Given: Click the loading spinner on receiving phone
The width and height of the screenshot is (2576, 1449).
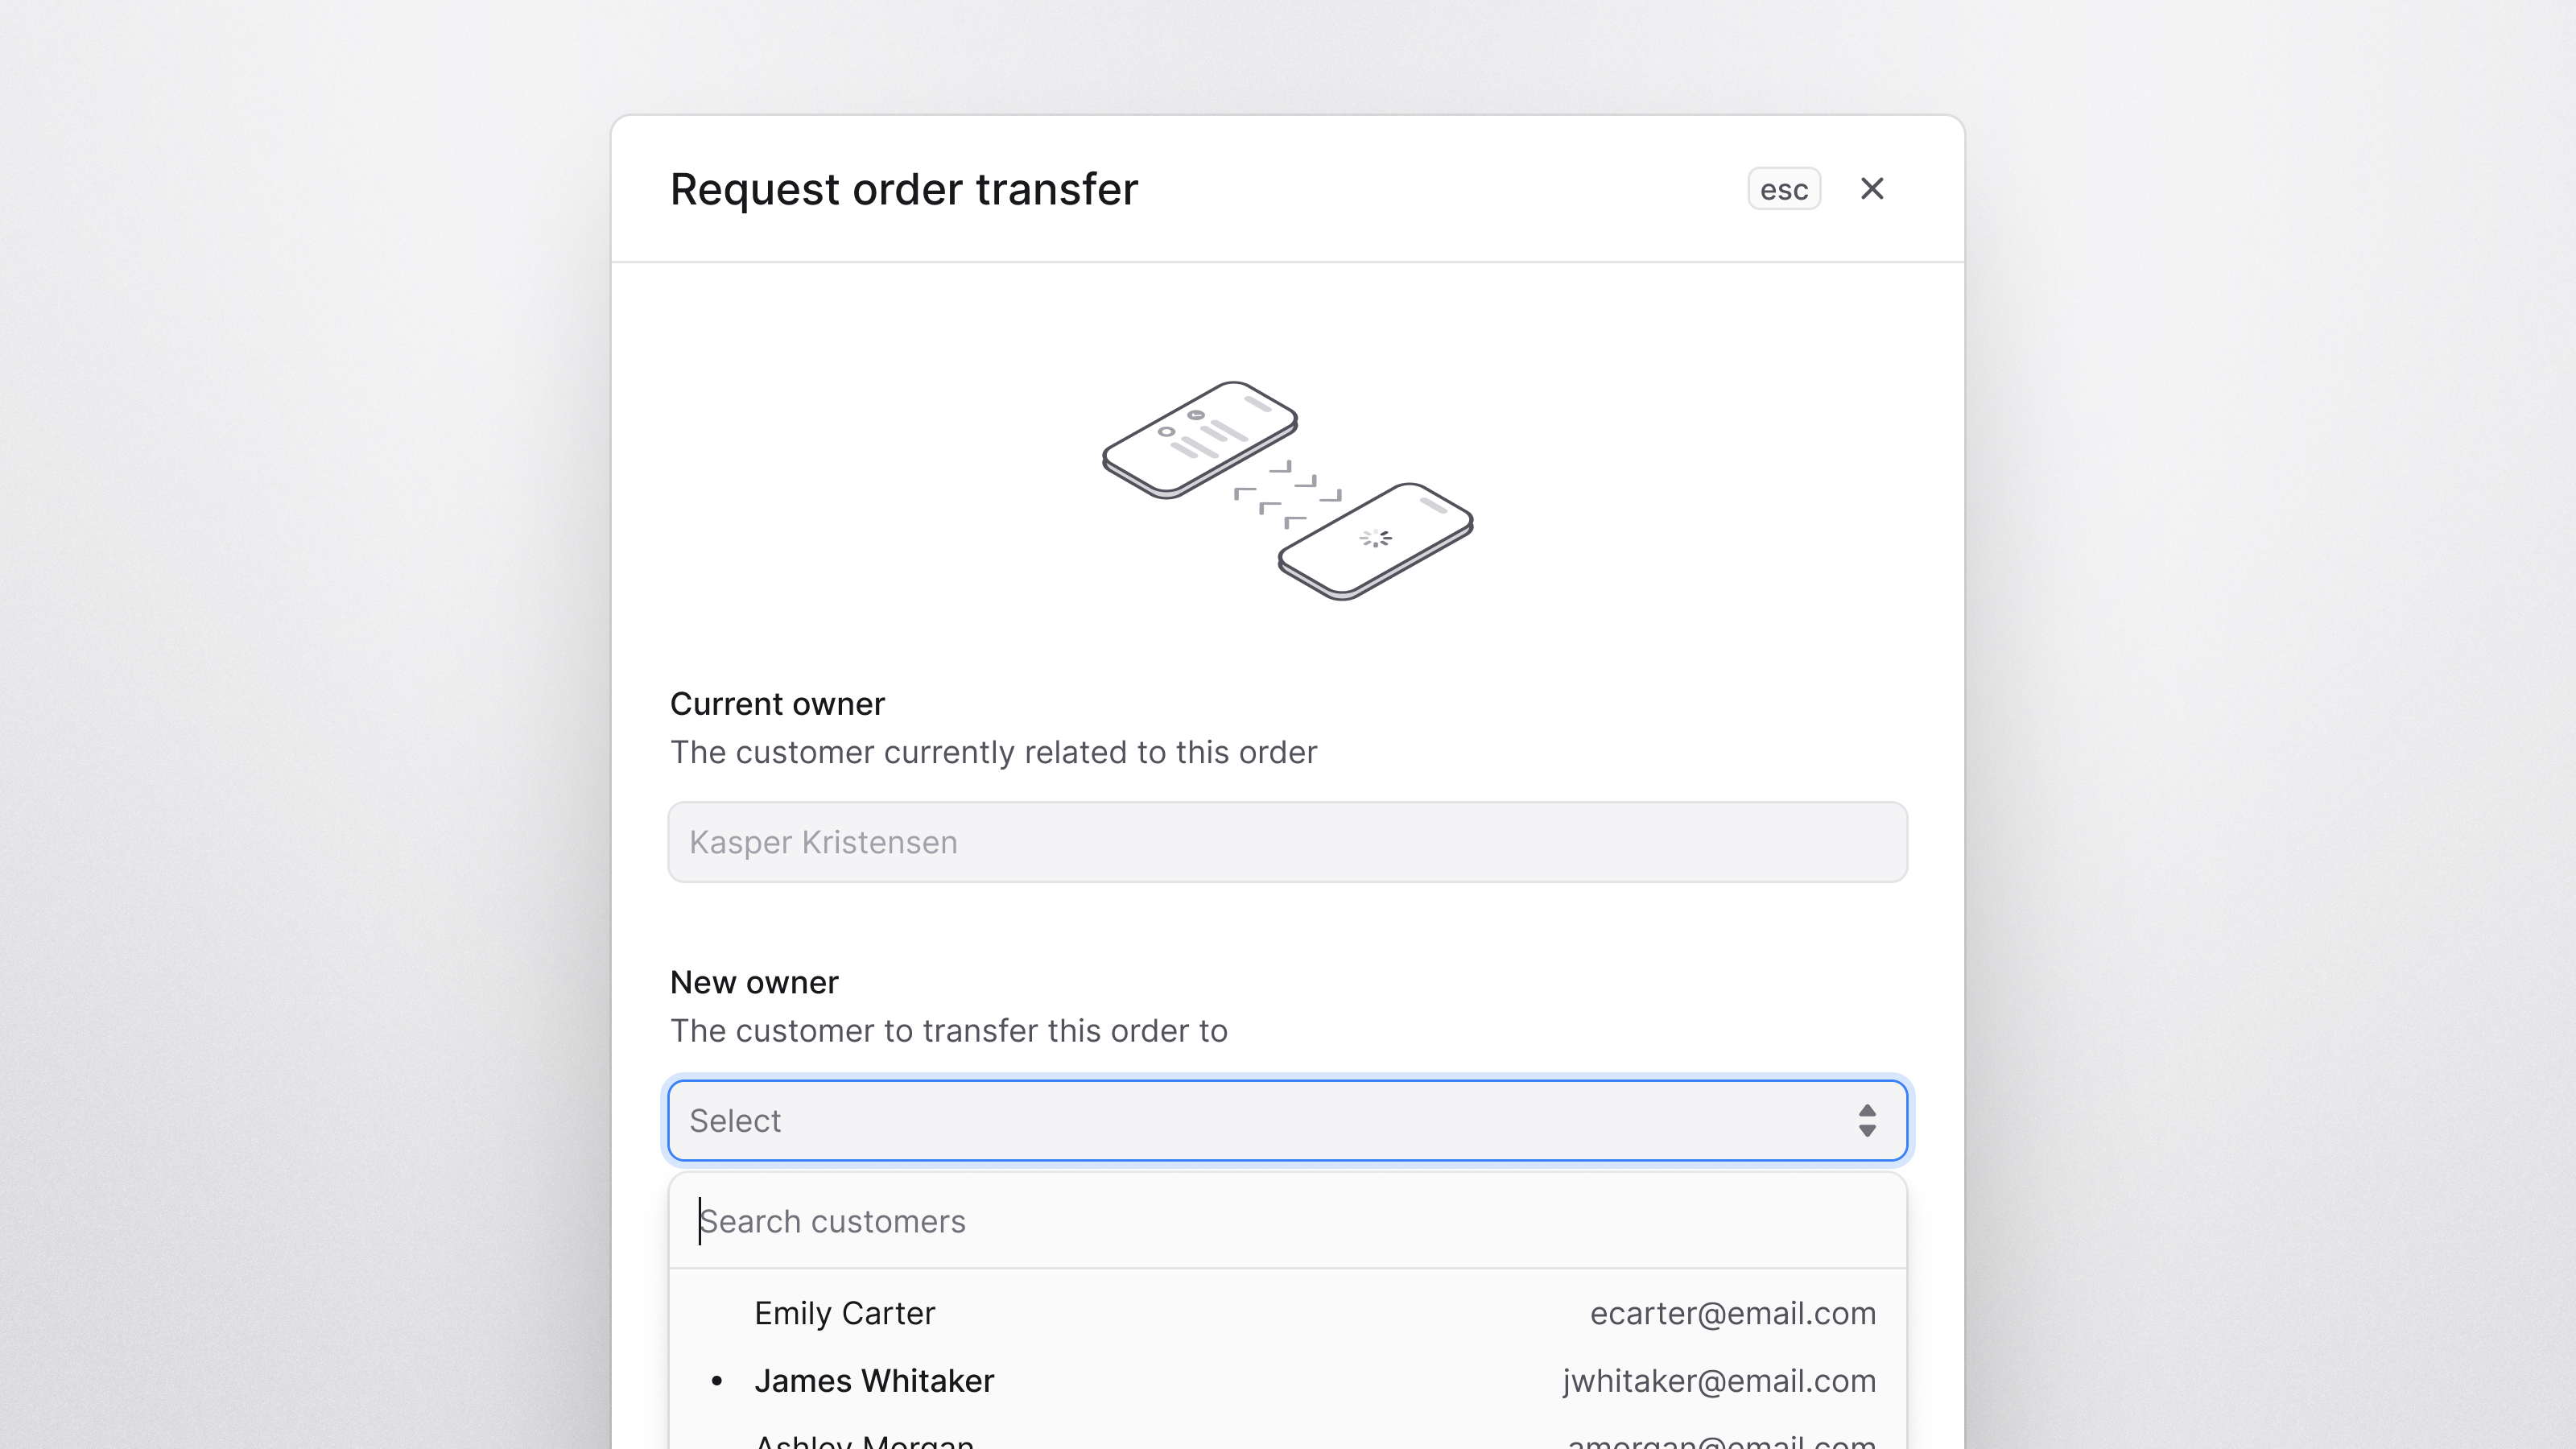Looking at the screenshot, I should click(x=1375, y=538).
